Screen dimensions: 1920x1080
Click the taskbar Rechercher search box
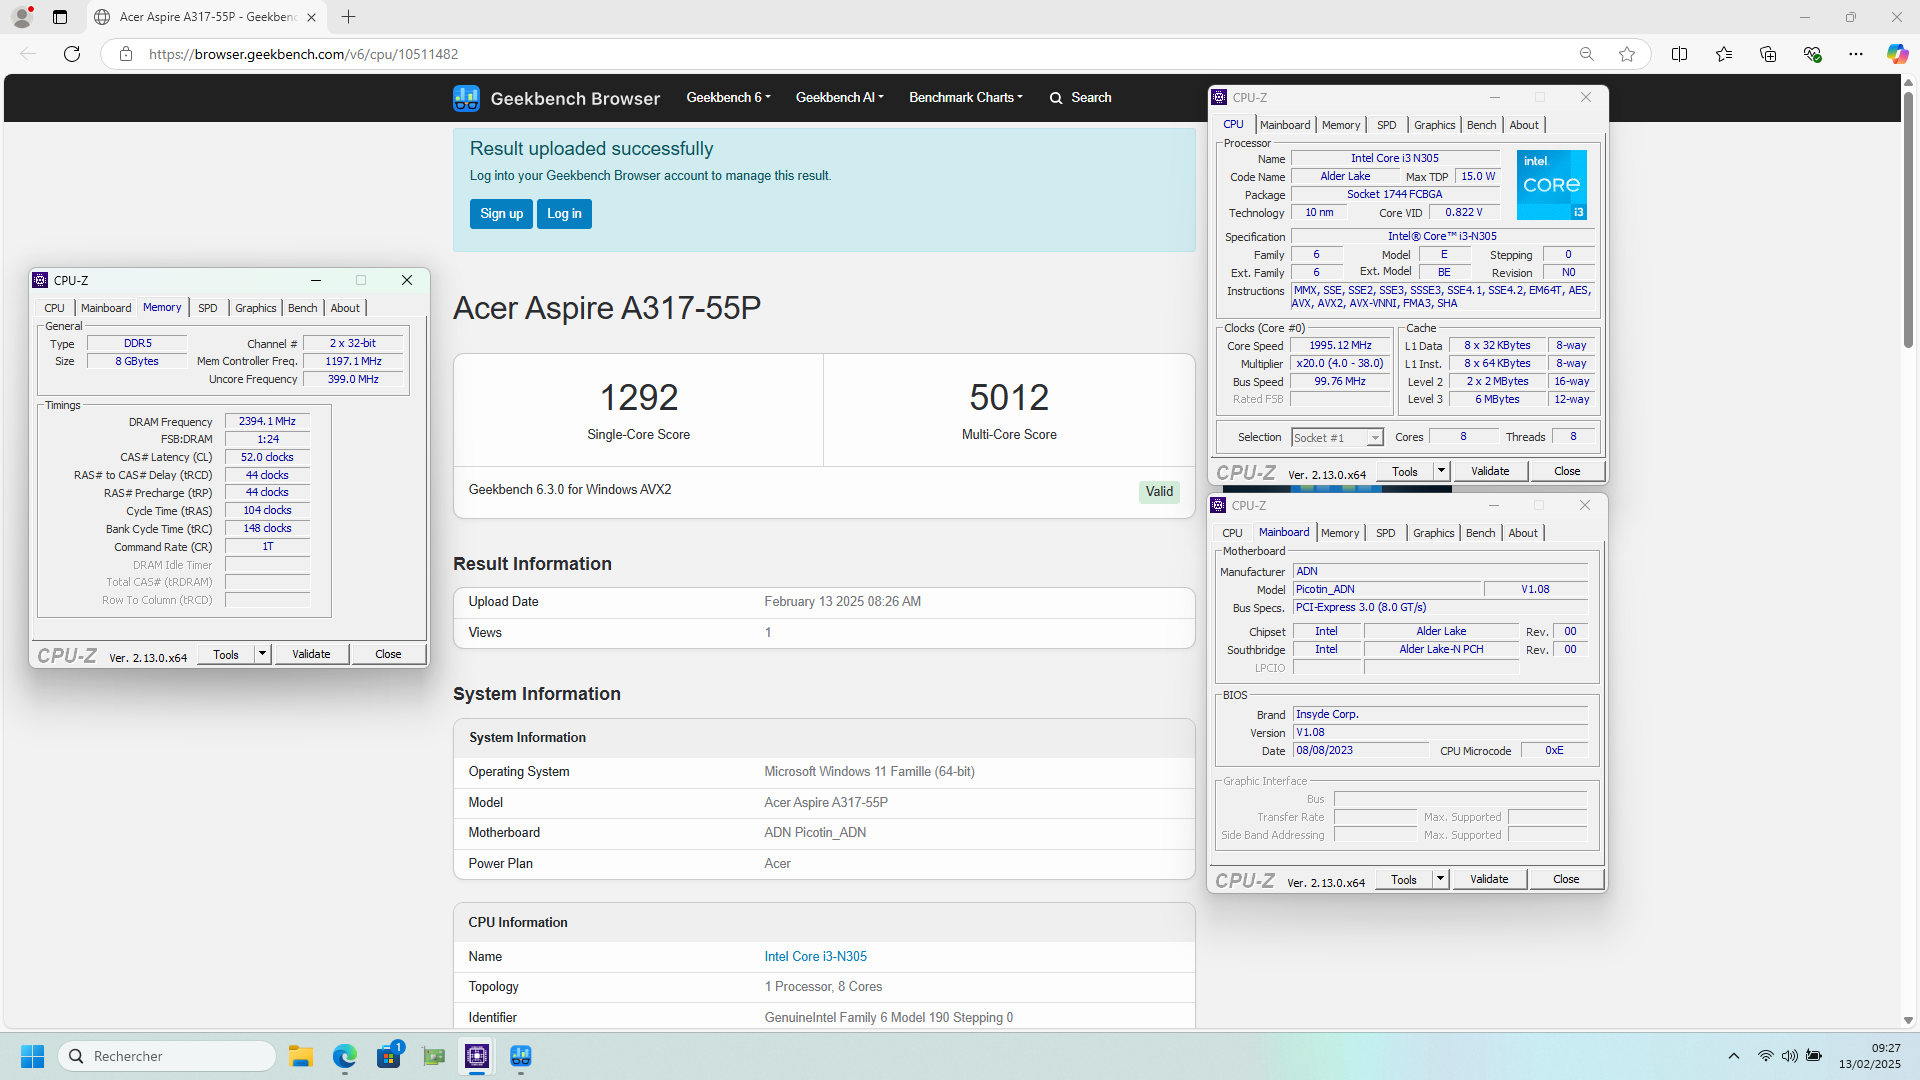[x=167, y=1056]
